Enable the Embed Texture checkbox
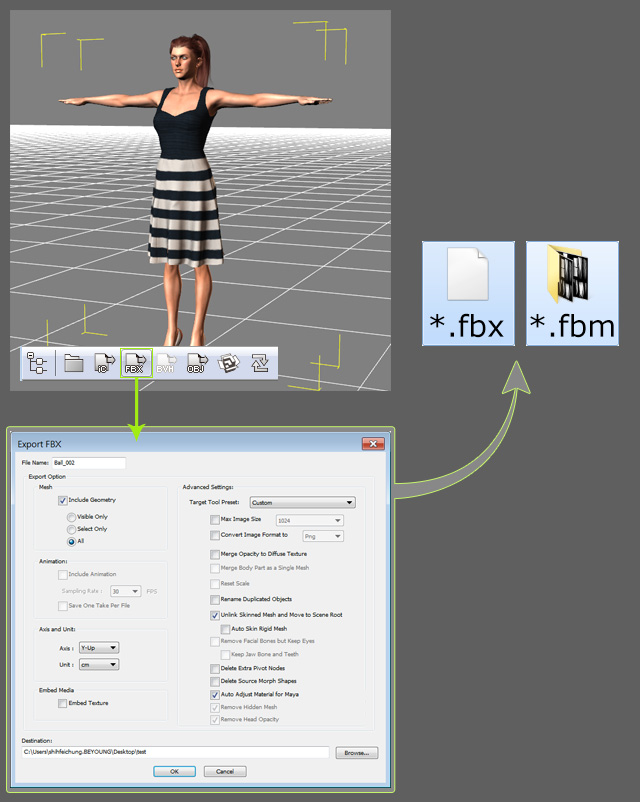 tap(62, 703)
